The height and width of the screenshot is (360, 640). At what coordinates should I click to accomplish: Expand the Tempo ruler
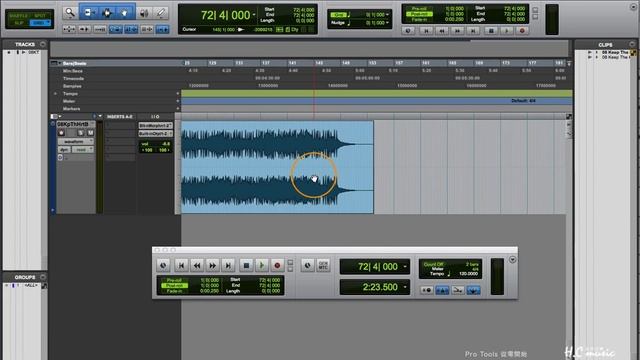click(56, 93)
